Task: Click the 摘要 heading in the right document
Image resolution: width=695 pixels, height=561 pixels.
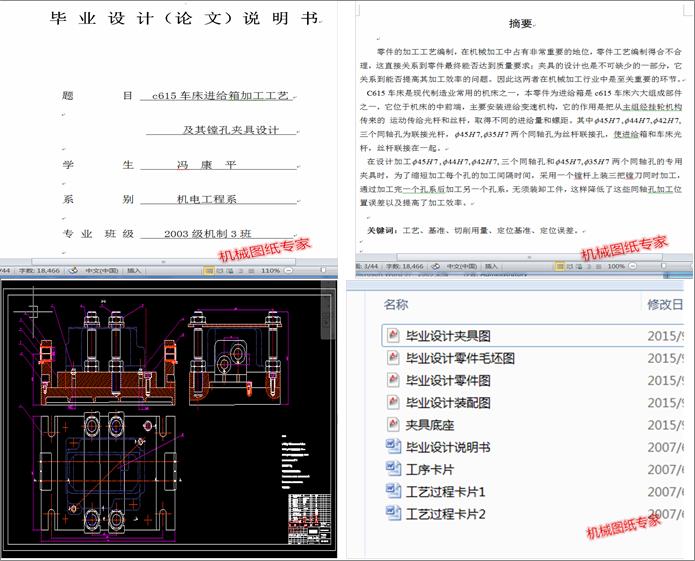Action: (520, 23)
